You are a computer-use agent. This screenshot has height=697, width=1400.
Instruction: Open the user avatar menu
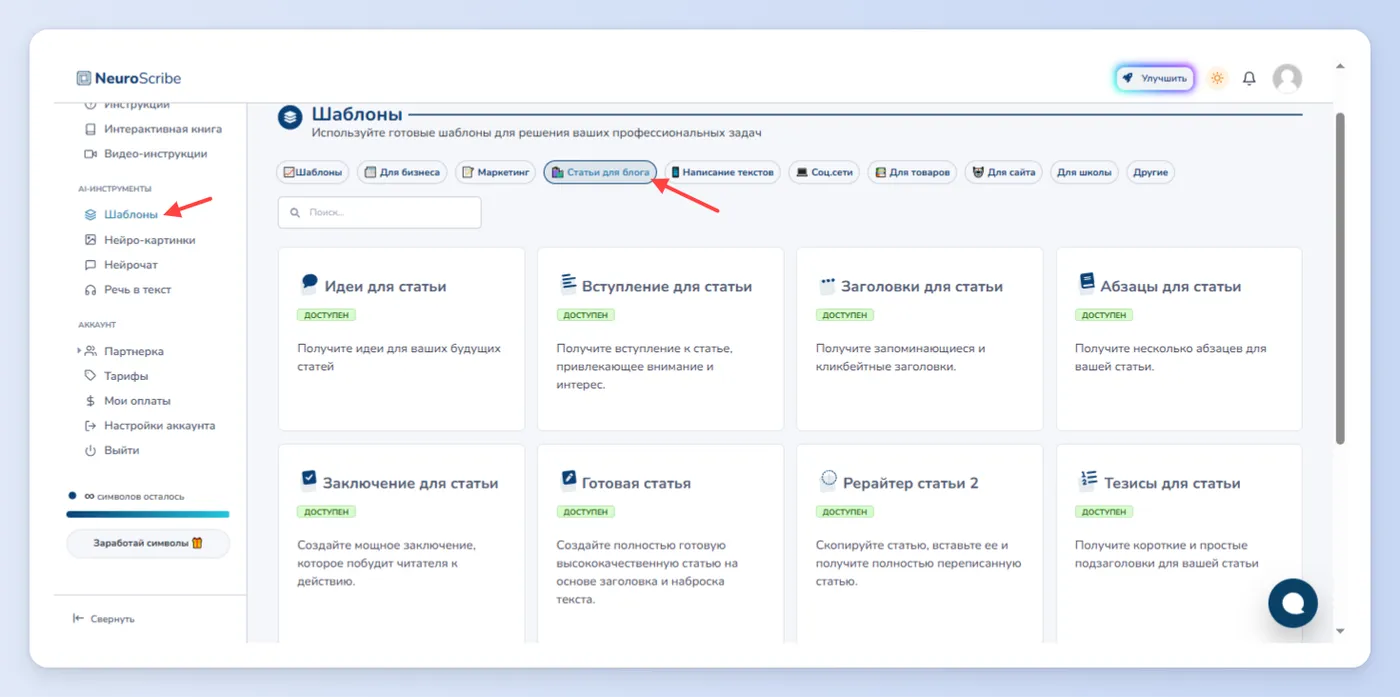tap(1287, 78)
